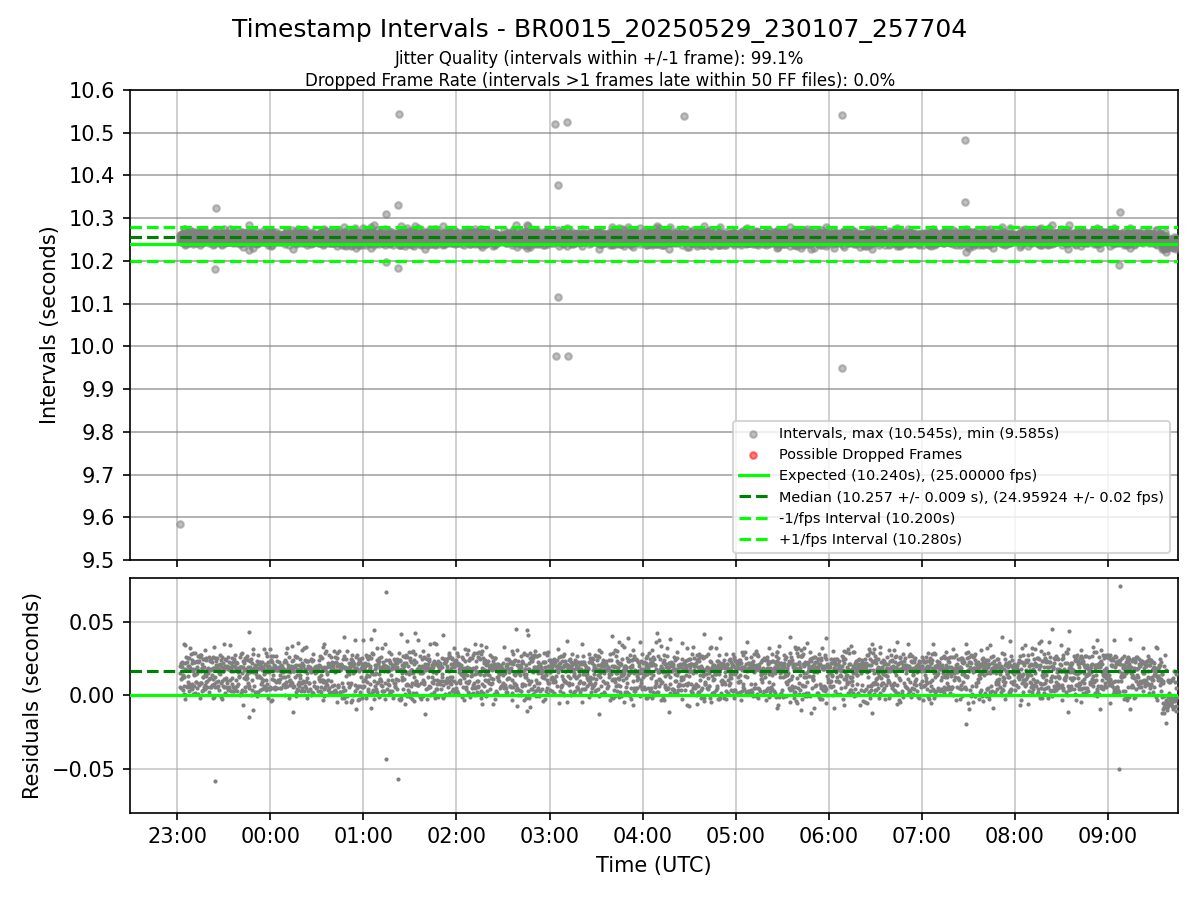
Task: Click legend entry "-1/fps Interval (10.200s)"
Action: [867, 518]
